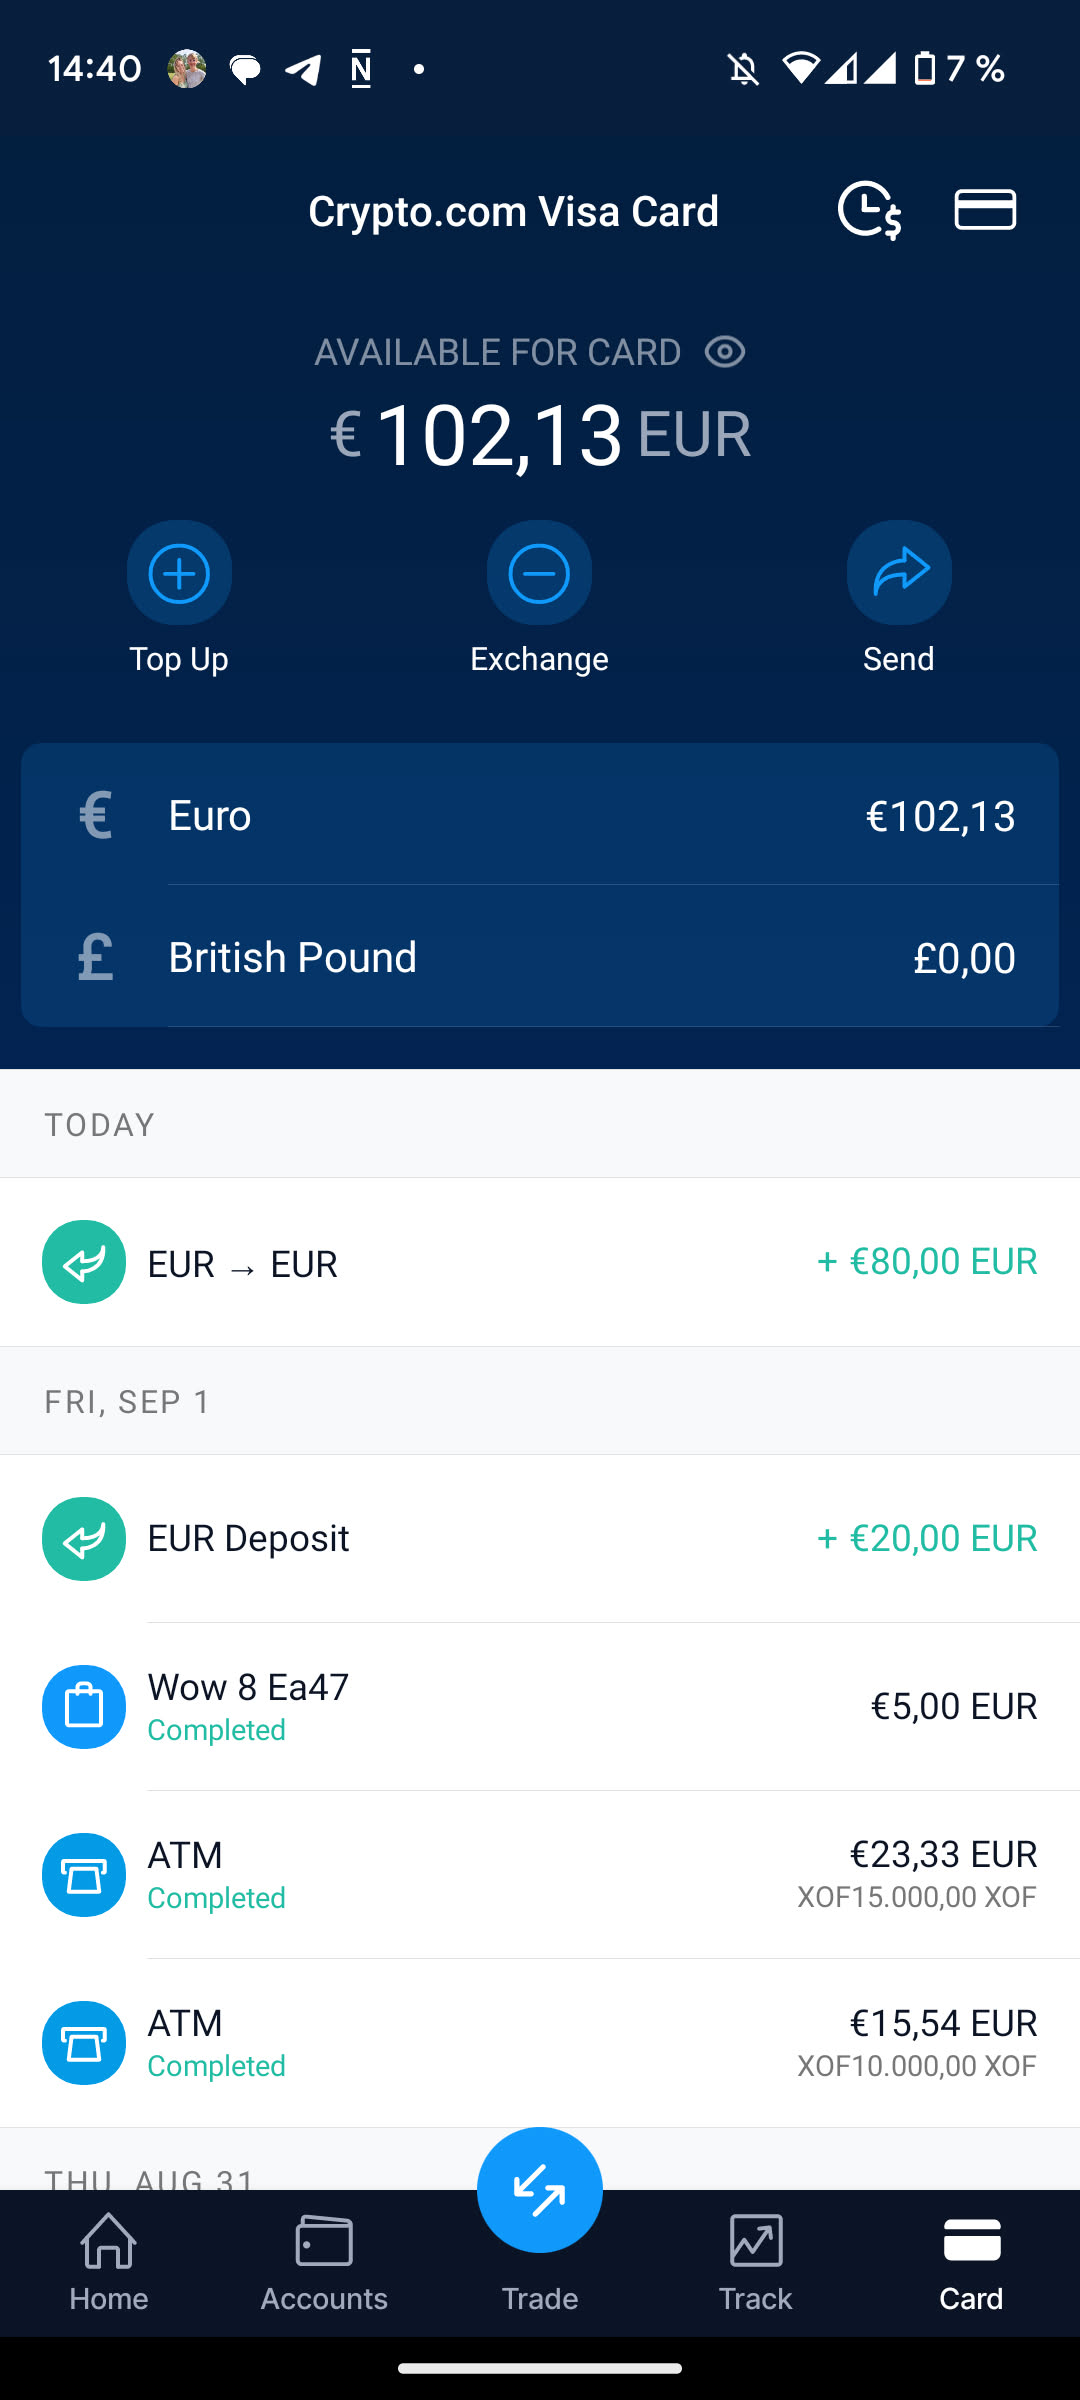Tap the ATM €15,54 withdrawal icon
Screen dimensions: 1080x2400
pos(84,2042)
